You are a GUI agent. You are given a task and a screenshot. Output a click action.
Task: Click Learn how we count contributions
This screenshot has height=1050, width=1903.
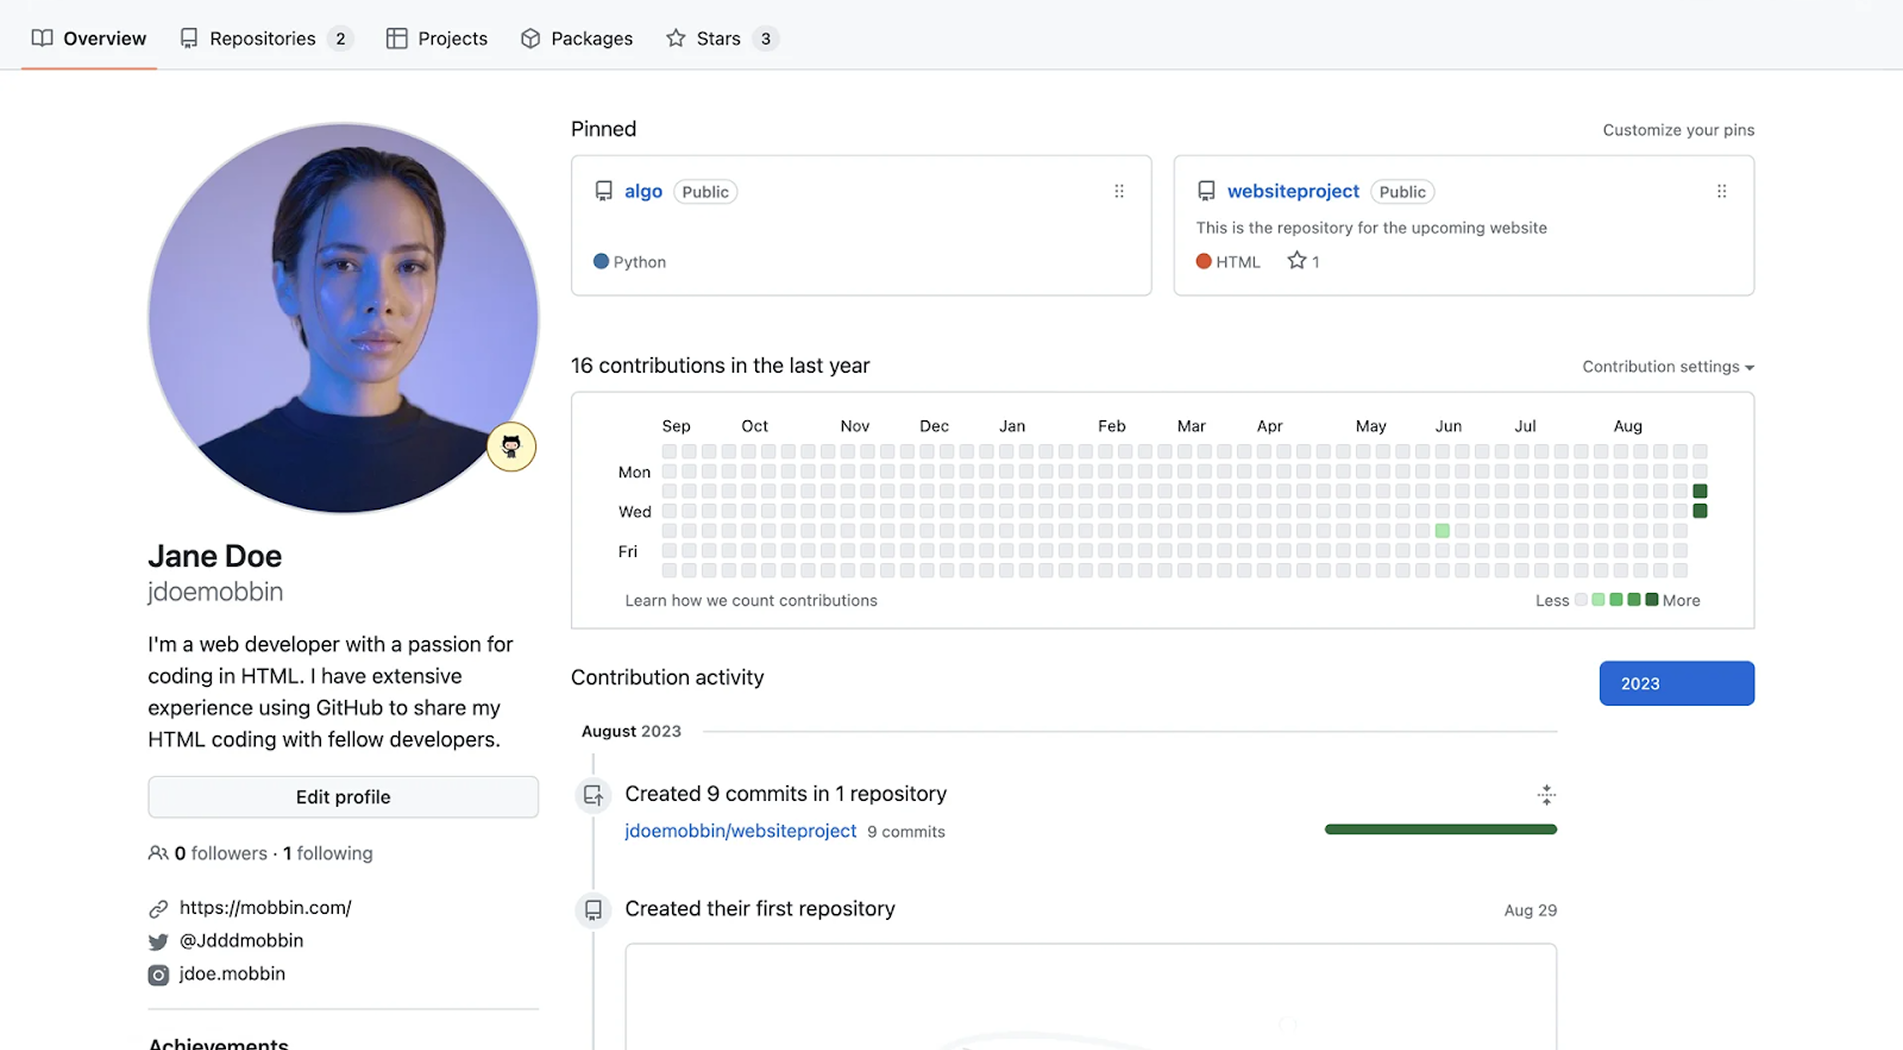click(751, 600)
